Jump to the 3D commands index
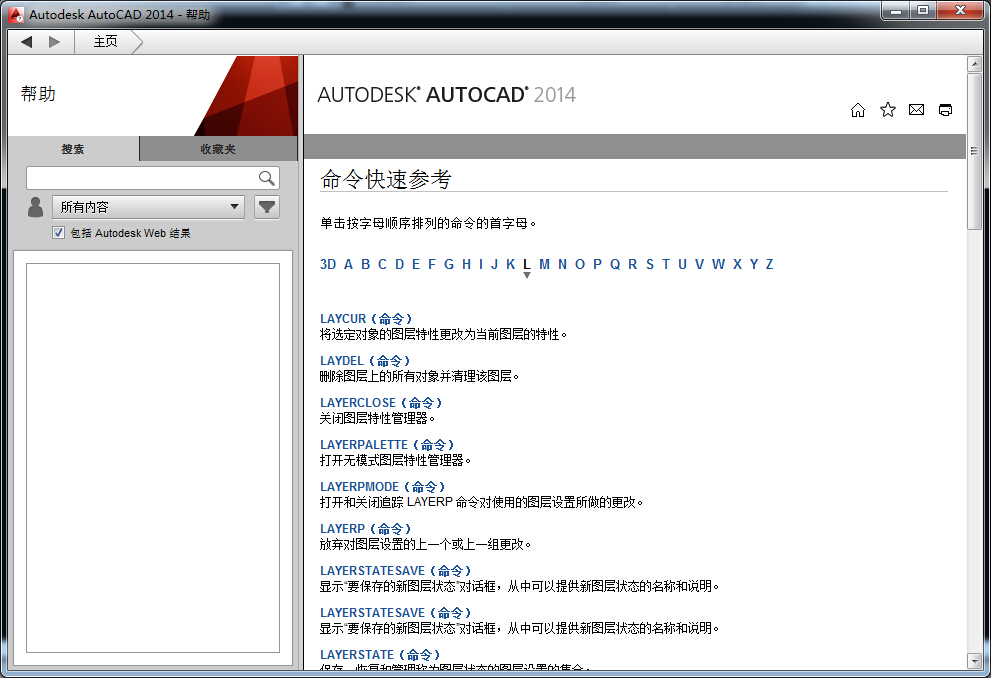Image resolution: width=991 pixels, height=678 pixels. coord(328,264)
